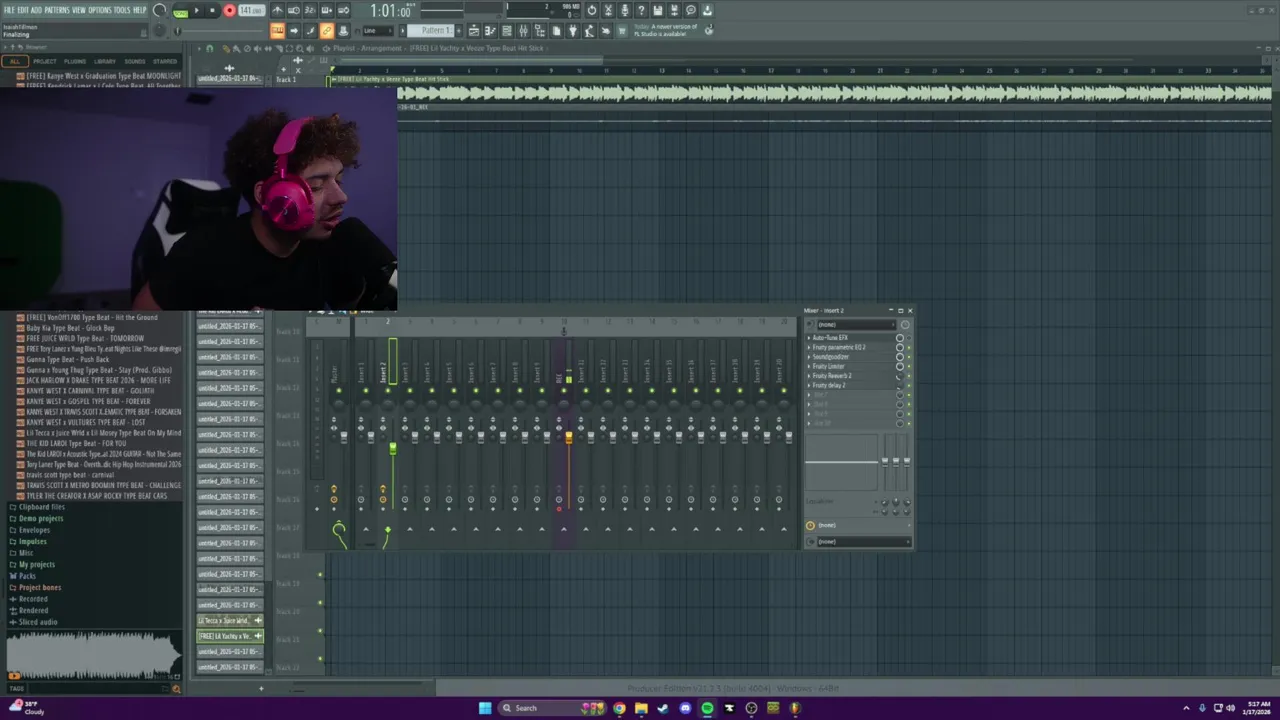This screenshot has height=720, width=1280.
Task: Toggle Song/Pattern mode green button
Action: (180, 12)
